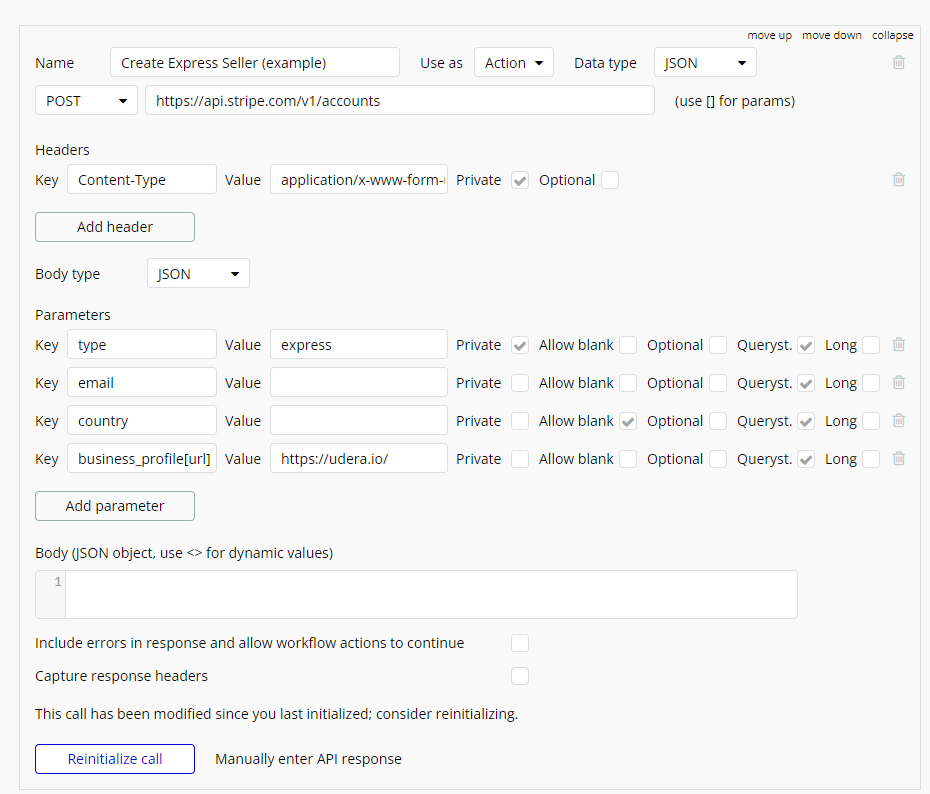Delete the API call using top trash icon

(x=899, y=62)
